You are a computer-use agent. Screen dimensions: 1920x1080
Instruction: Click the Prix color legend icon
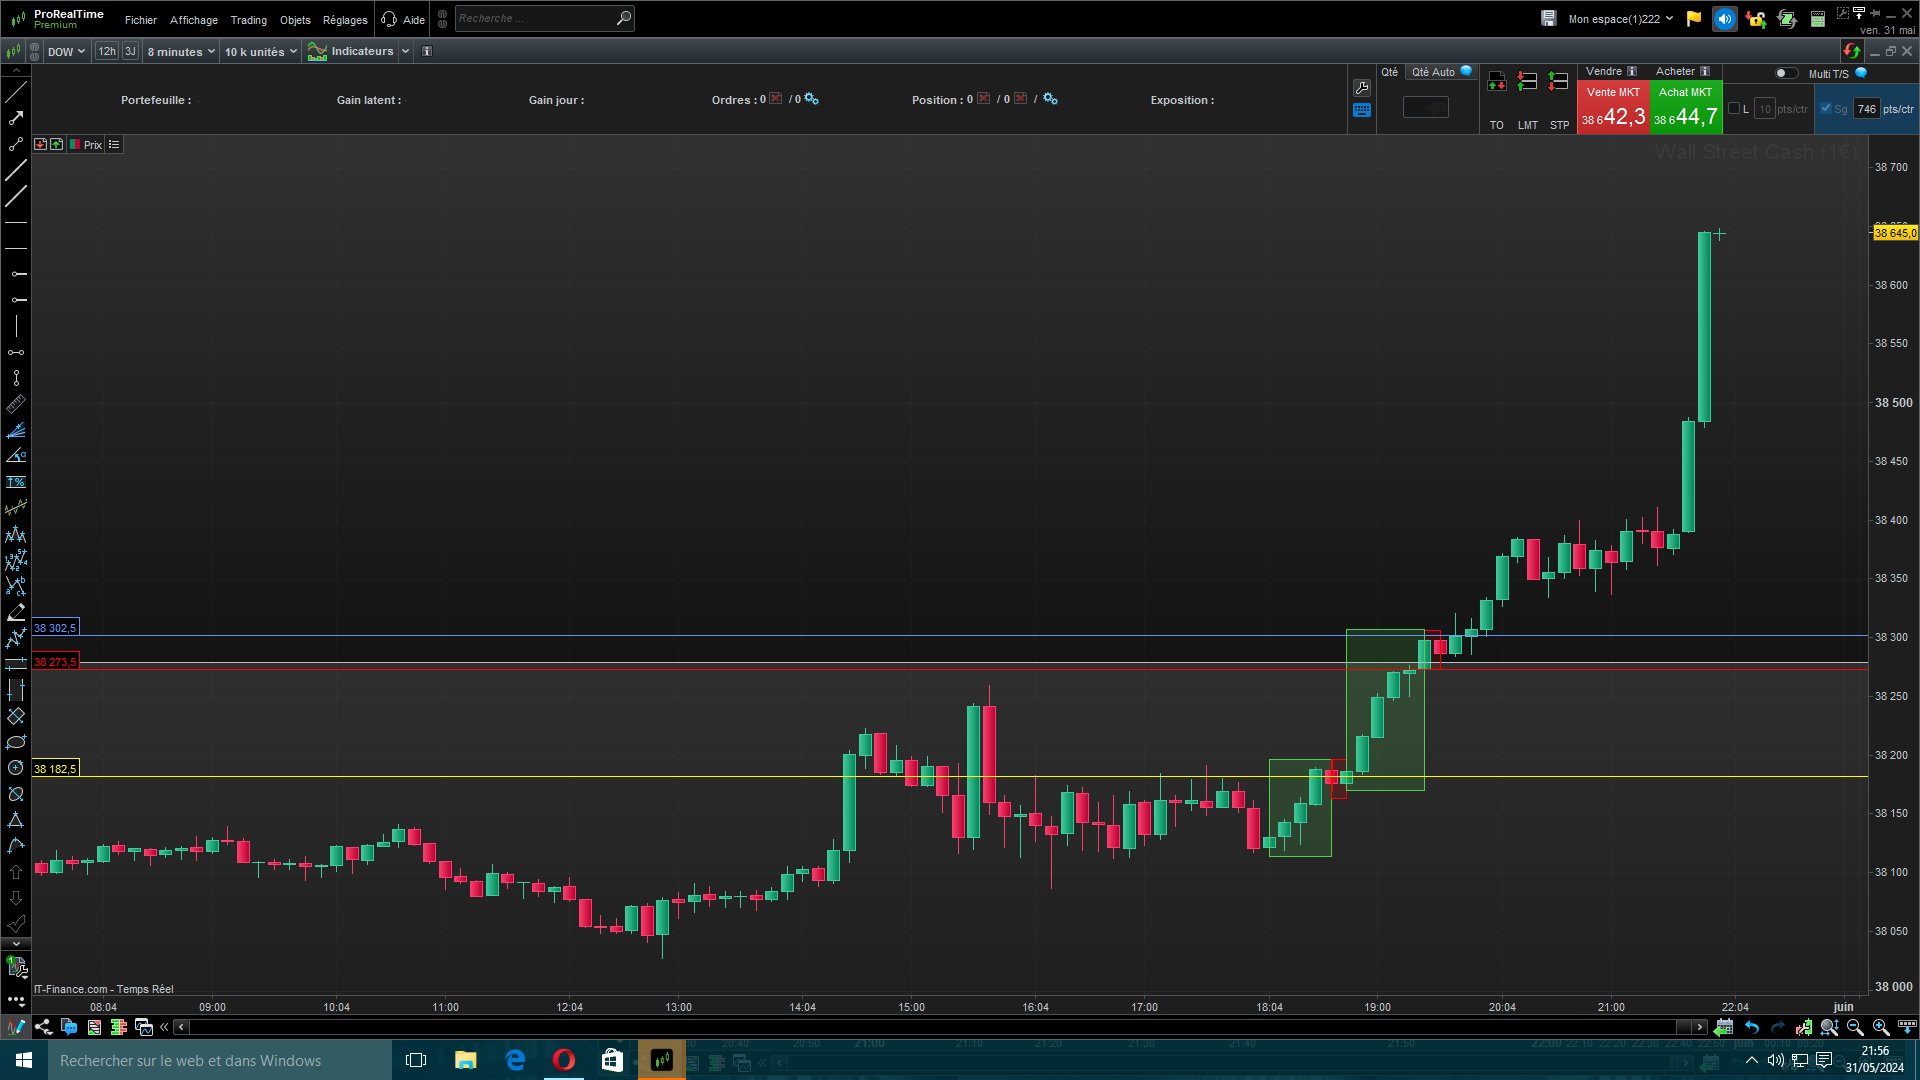coord(75,145)
